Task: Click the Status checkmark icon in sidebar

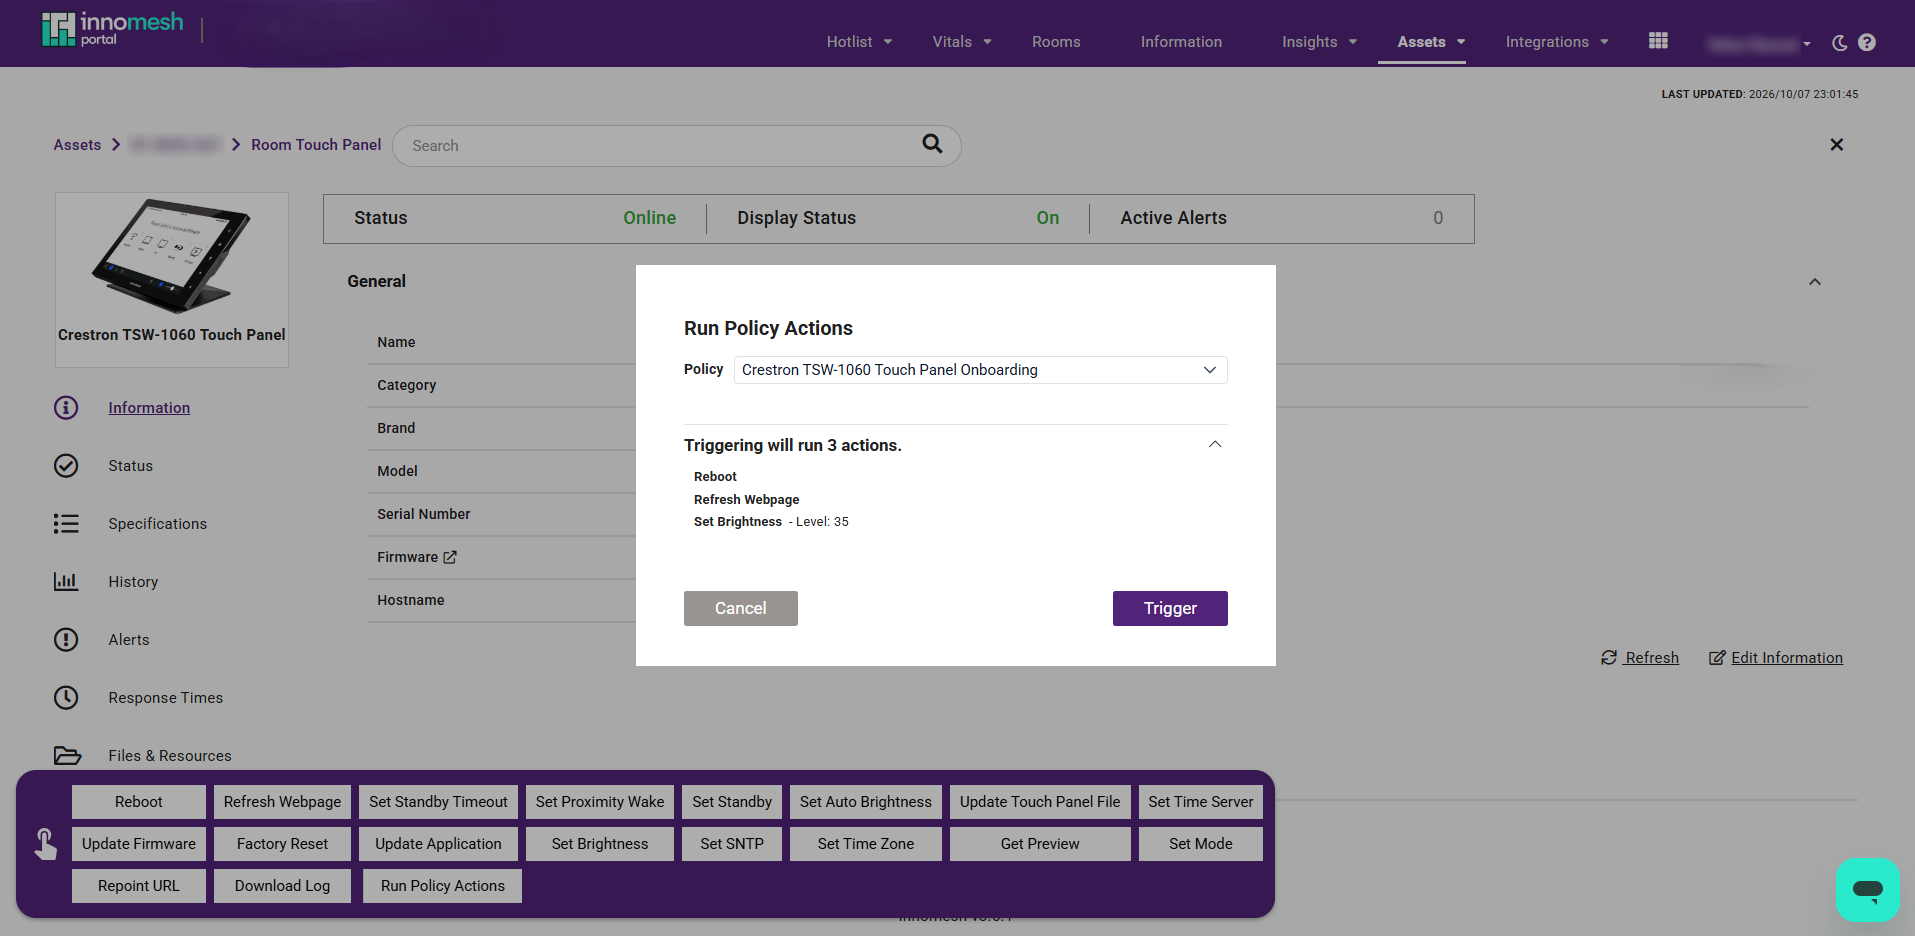Action: (x=66, y=466)
